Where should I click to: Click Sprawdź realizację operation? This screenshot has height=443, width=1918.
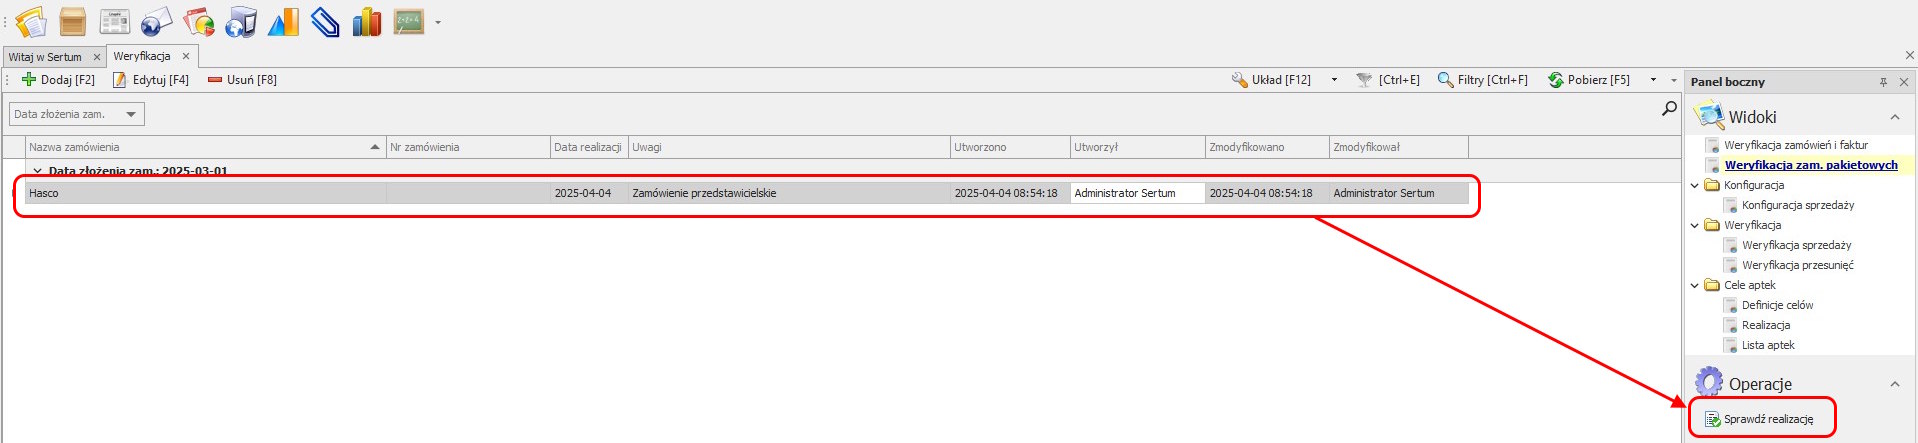tap(1767, 419)
